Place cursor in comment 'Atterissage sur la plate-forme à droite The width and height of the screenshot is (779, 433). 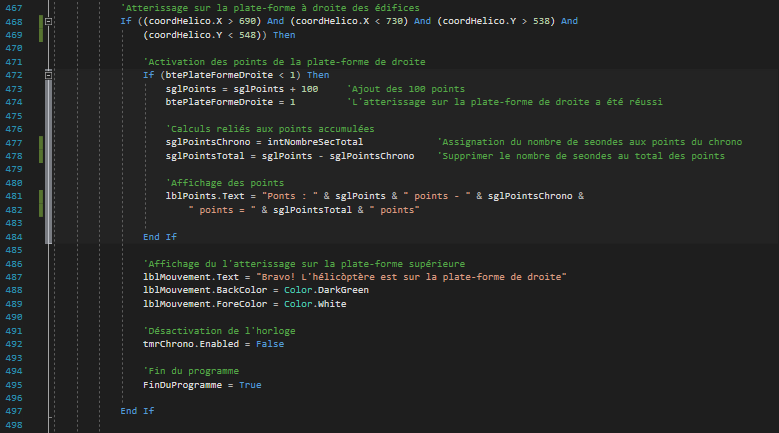pyautogui.click(x=270, y=8)
